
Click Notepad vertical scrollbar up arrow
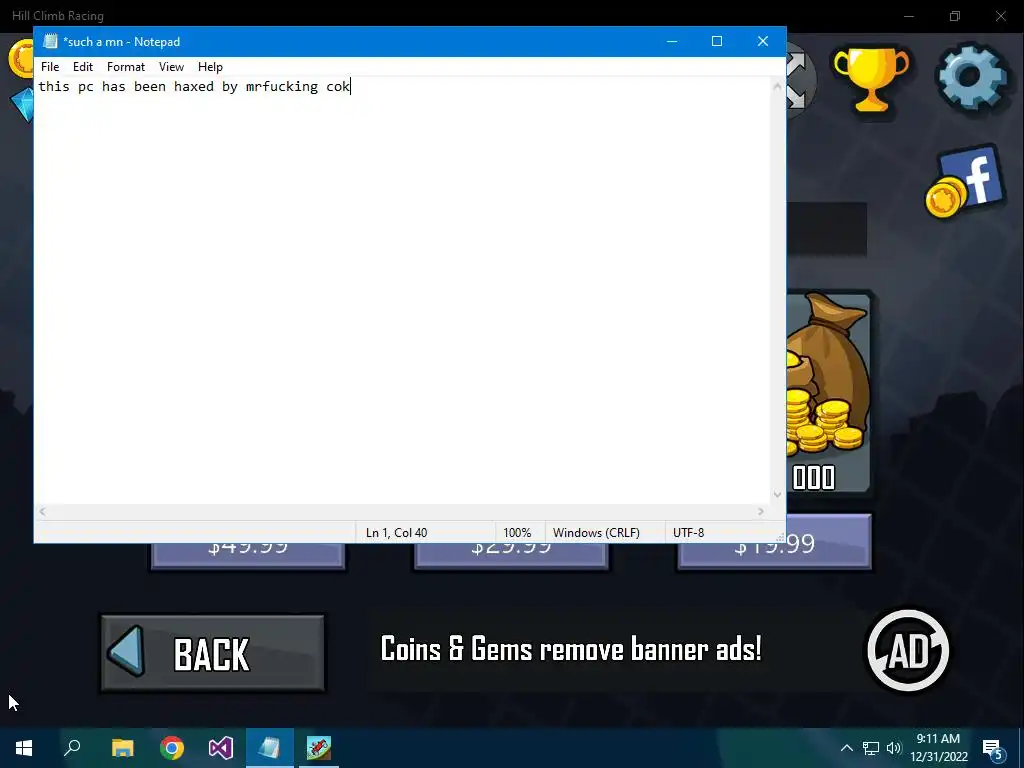pos(777,86)
